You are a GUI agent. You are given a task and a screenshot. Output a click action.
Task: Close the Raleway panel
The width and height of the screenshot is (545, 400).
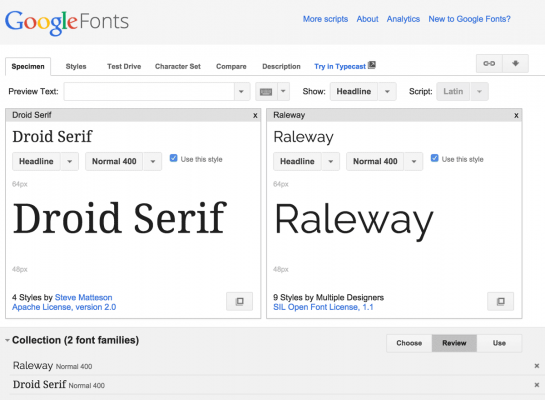pos(516,115)
